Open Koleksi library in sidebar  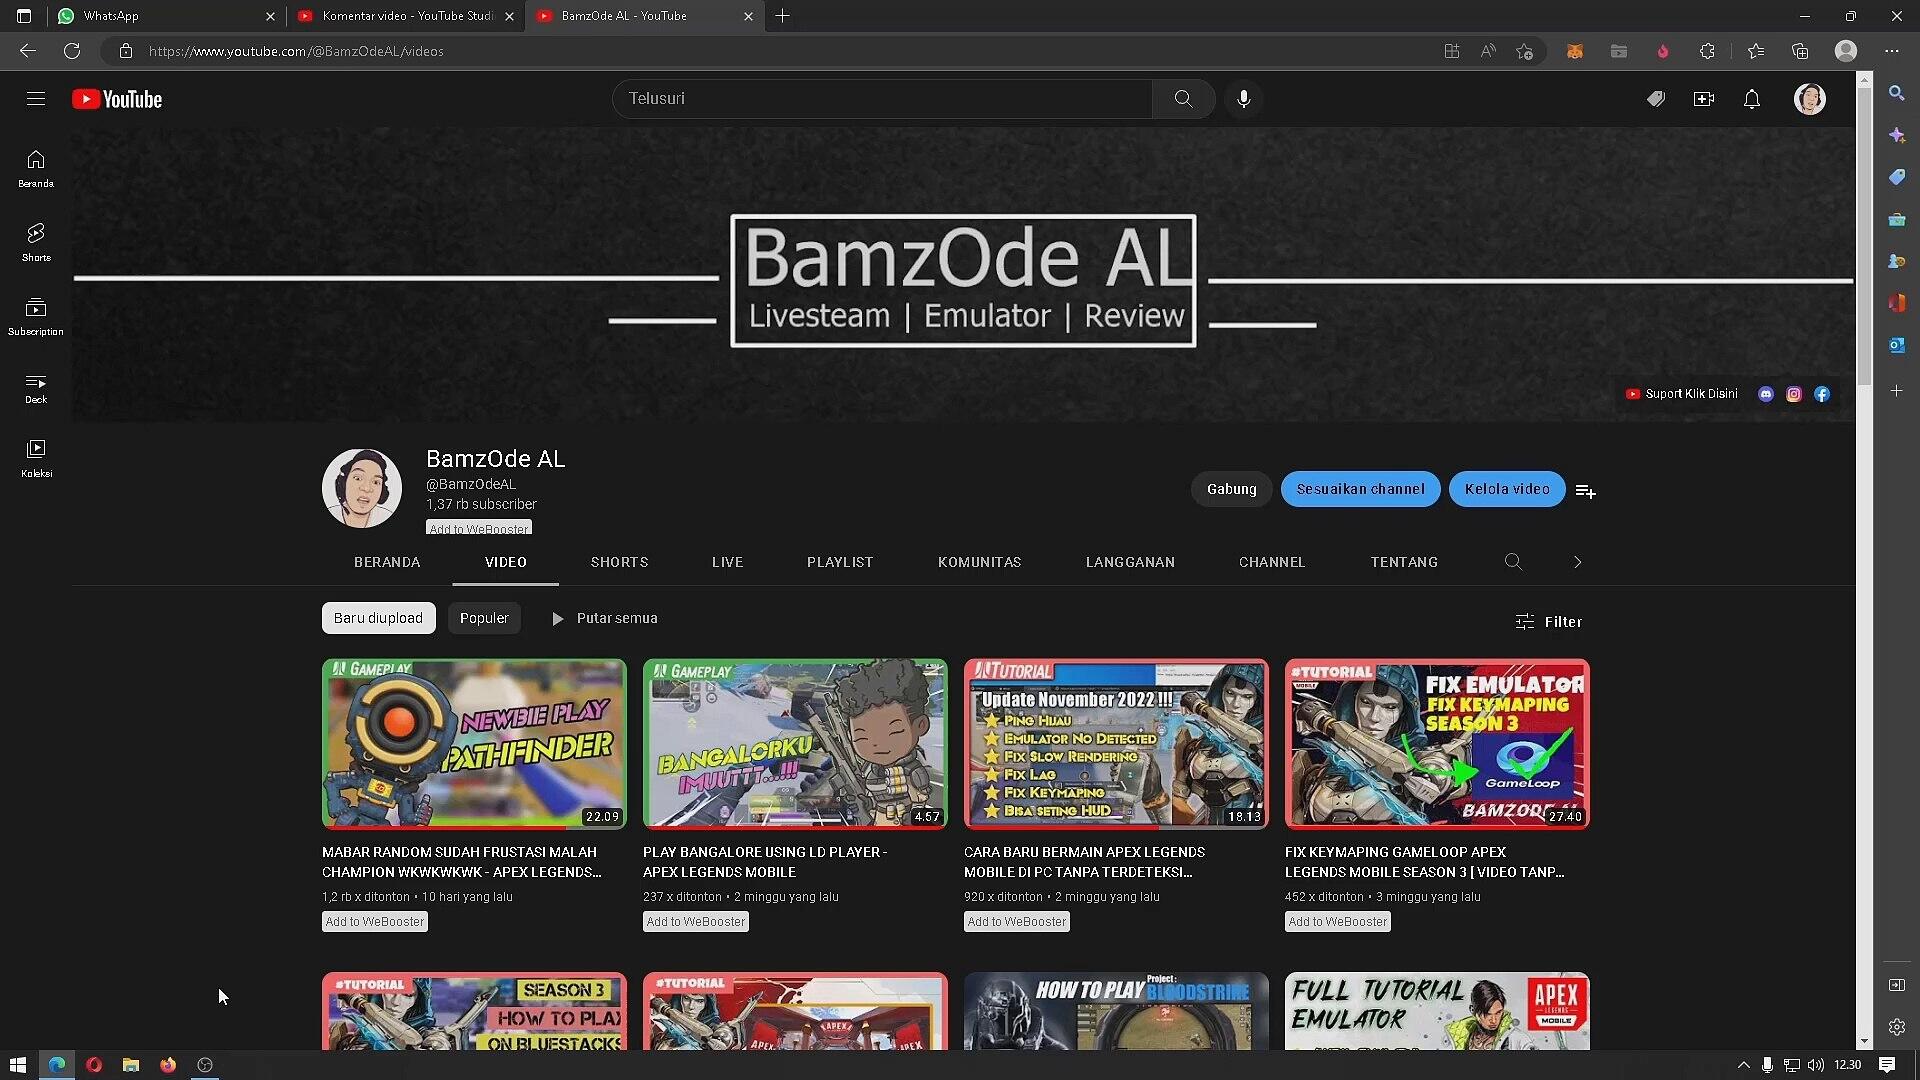pyautogui.click(x=36, y=458)
